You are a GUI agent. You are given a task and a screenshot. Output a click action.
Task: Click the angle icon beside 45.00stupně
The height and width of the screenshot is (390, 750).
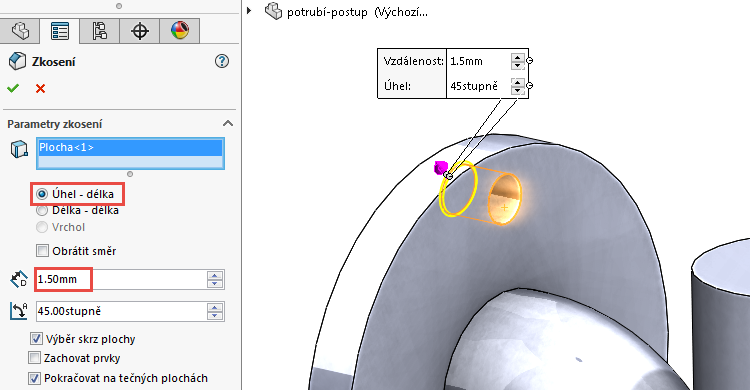(19, 311)
